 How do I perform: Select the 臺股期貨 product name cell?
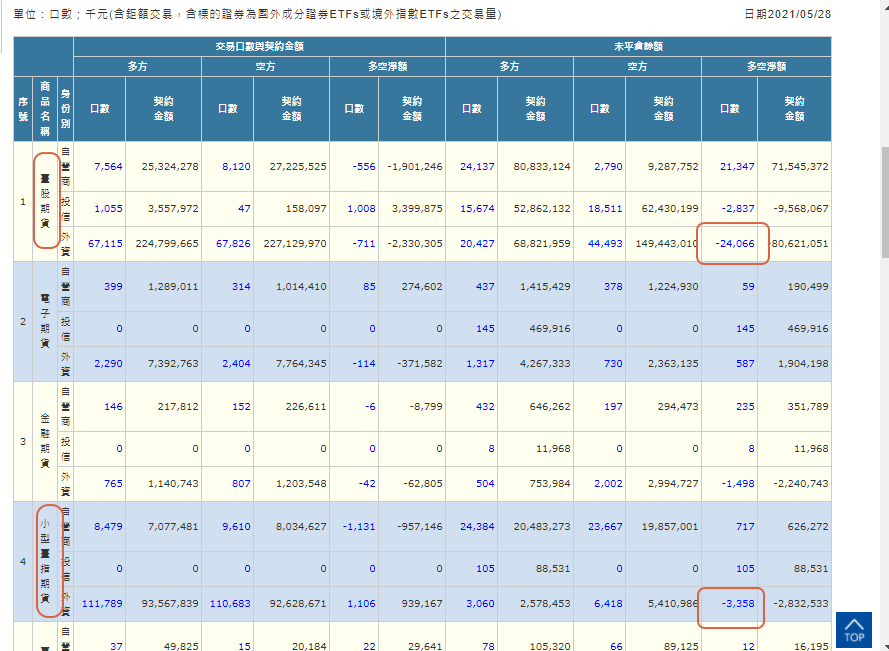point(45,201)
